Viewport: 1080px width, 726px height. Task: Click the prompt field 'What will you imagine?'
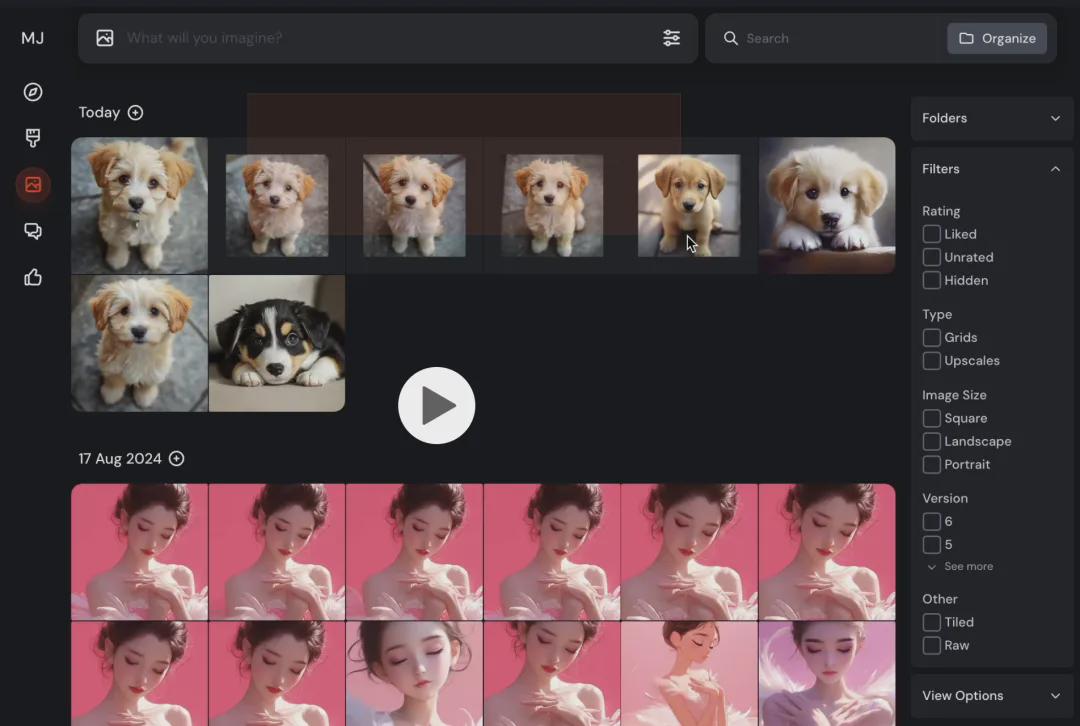tap(389, 38)
